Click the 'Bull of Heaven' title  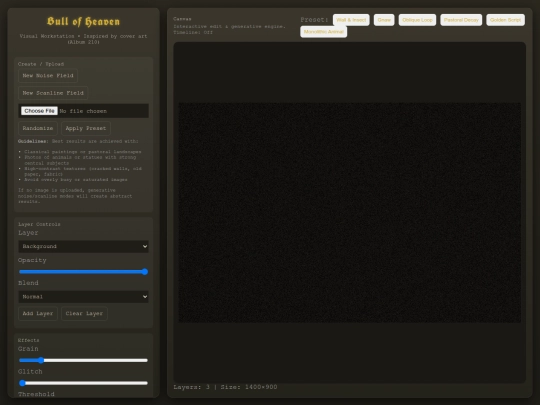(x=83, y=22)
